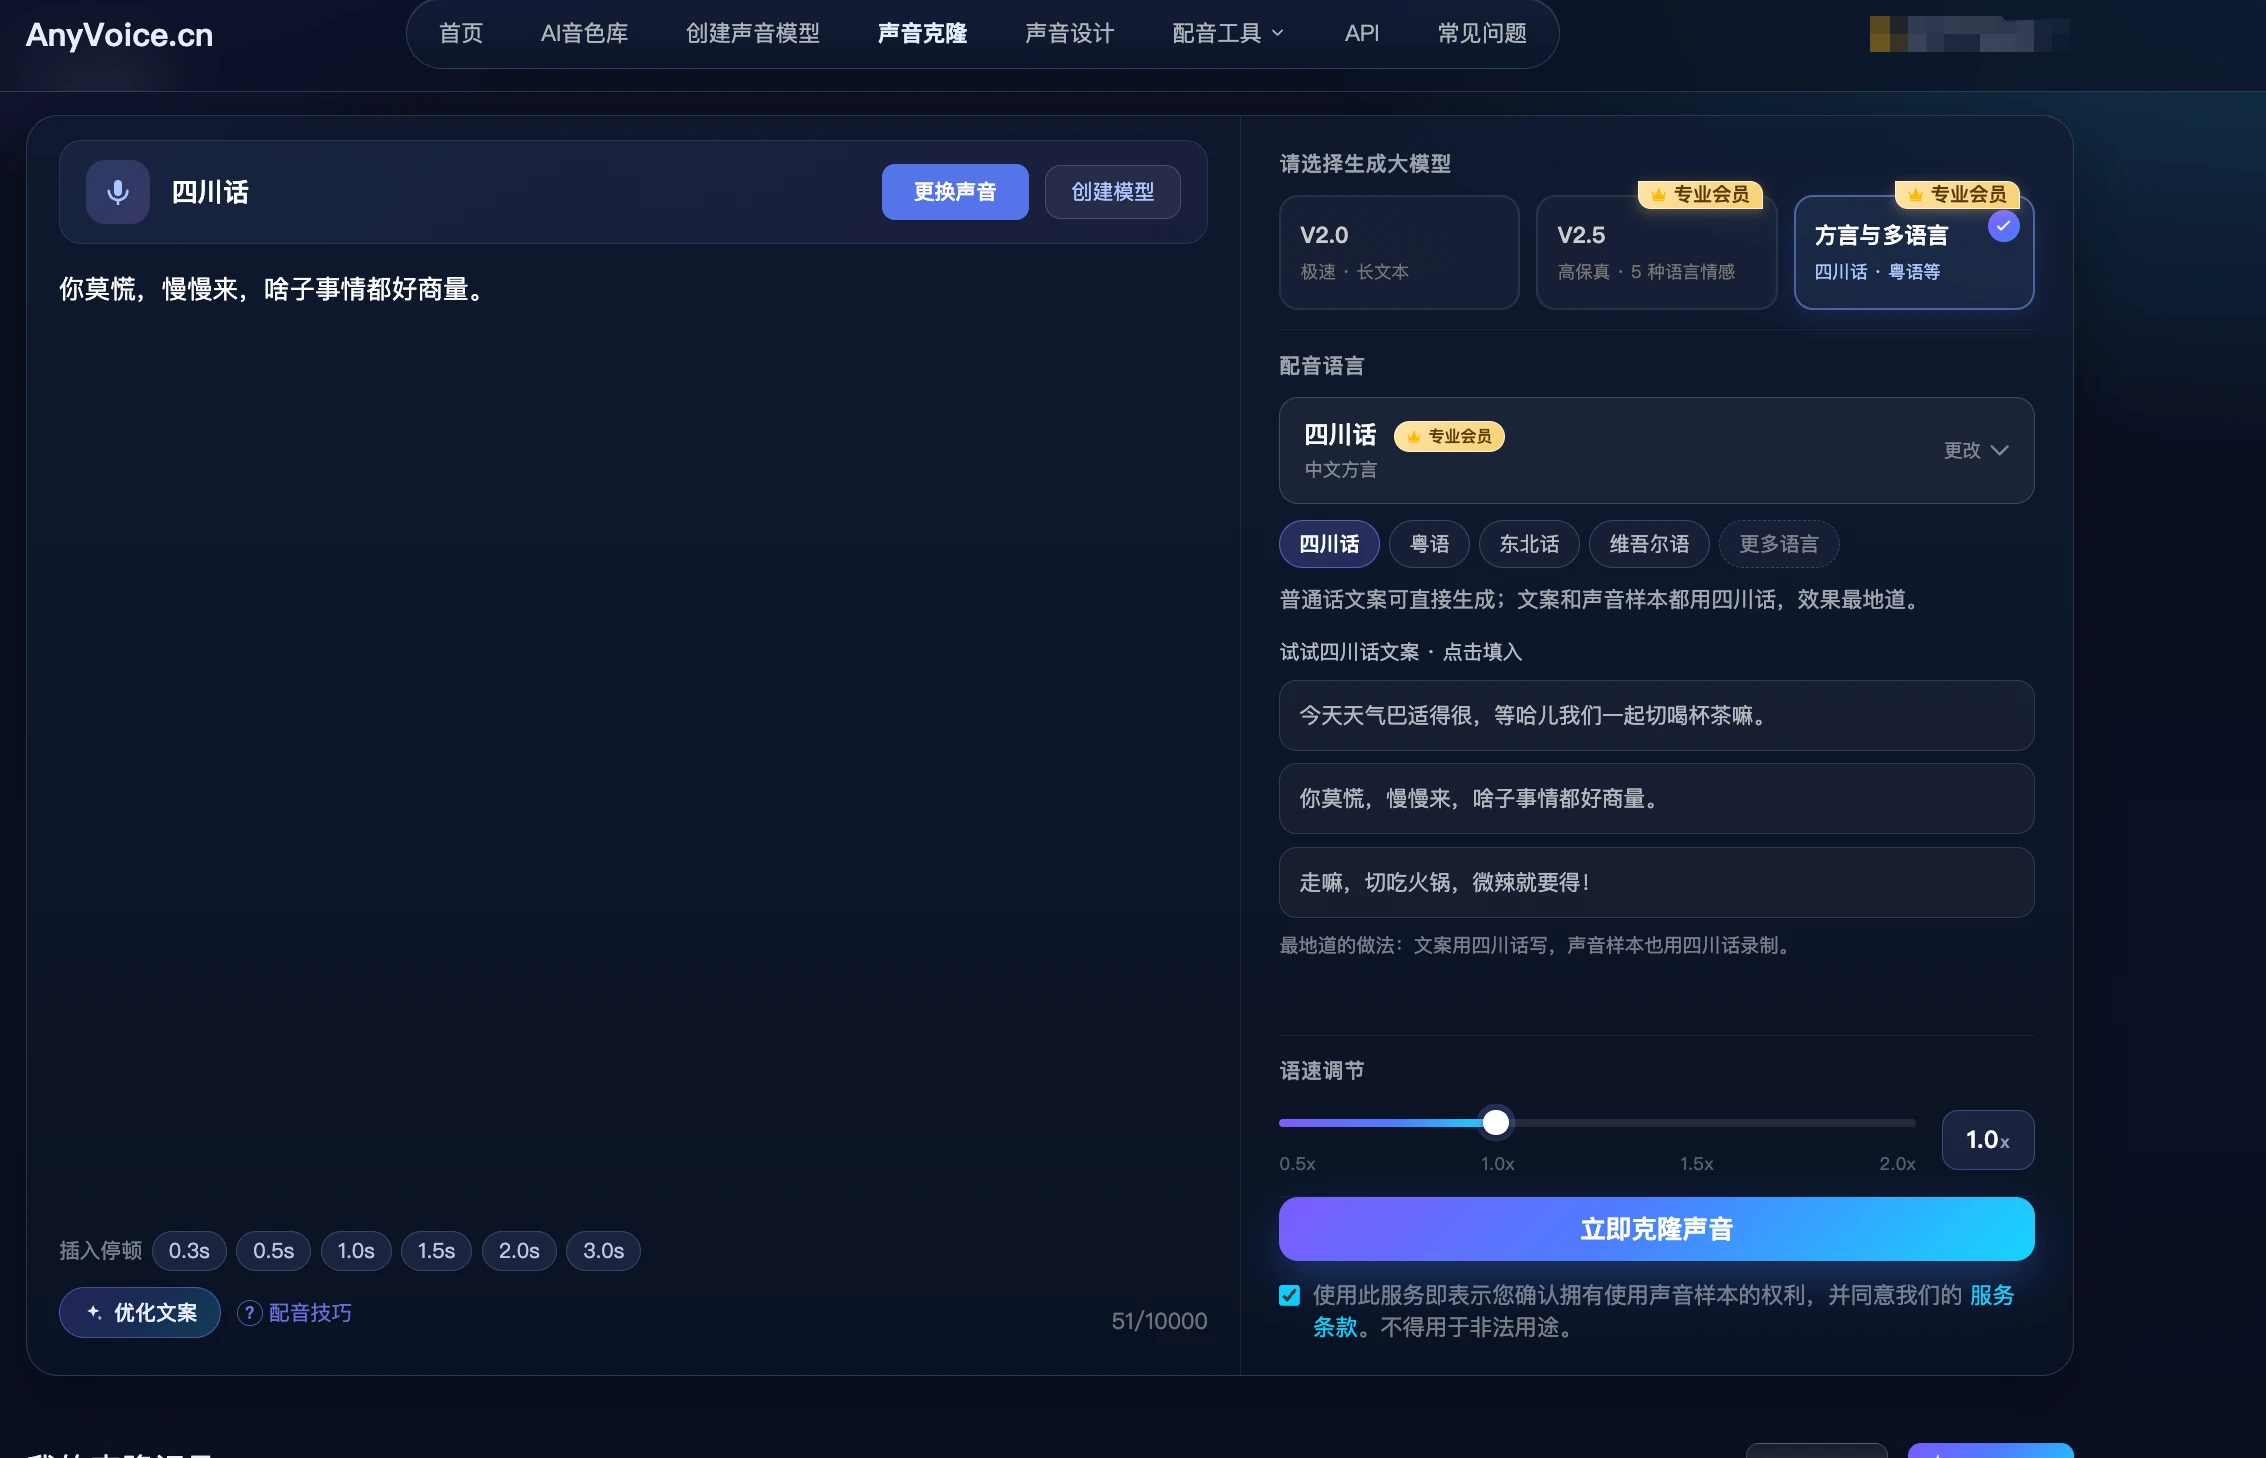
Task: Click the 1.0x speed value box
Action: pyautogui.click(x=1988, y=1140)
